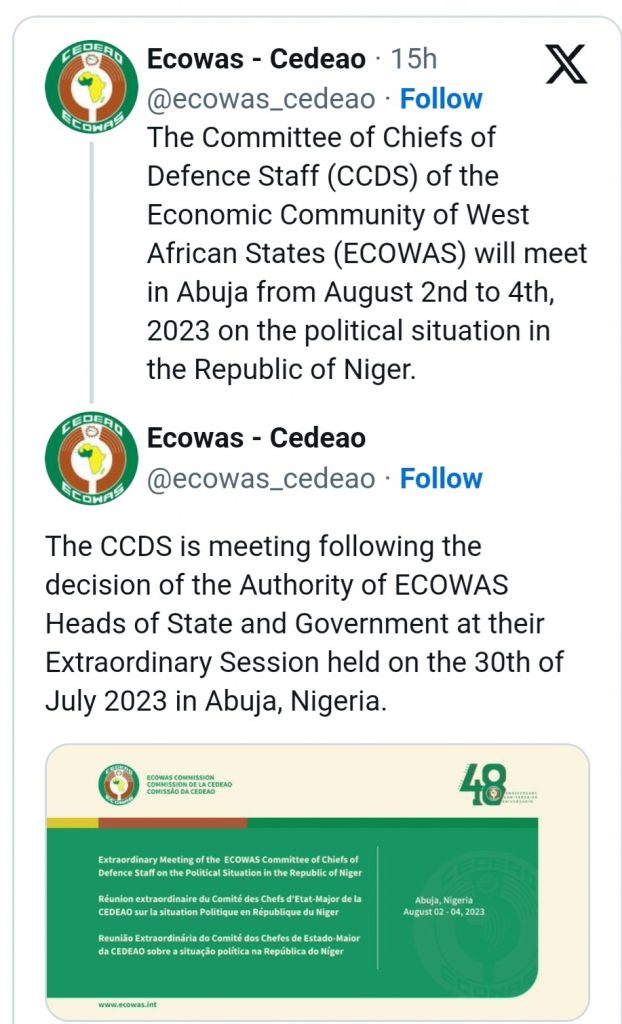This screenshot has width=622, height=1024.
Task: Follow Ecowas from the first tweet
Action: [441, 99]
